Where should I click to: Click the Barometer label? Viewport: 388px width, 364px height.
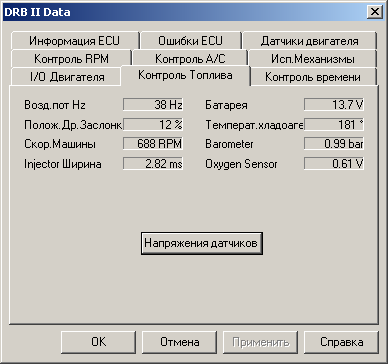[x=229, y=144]
